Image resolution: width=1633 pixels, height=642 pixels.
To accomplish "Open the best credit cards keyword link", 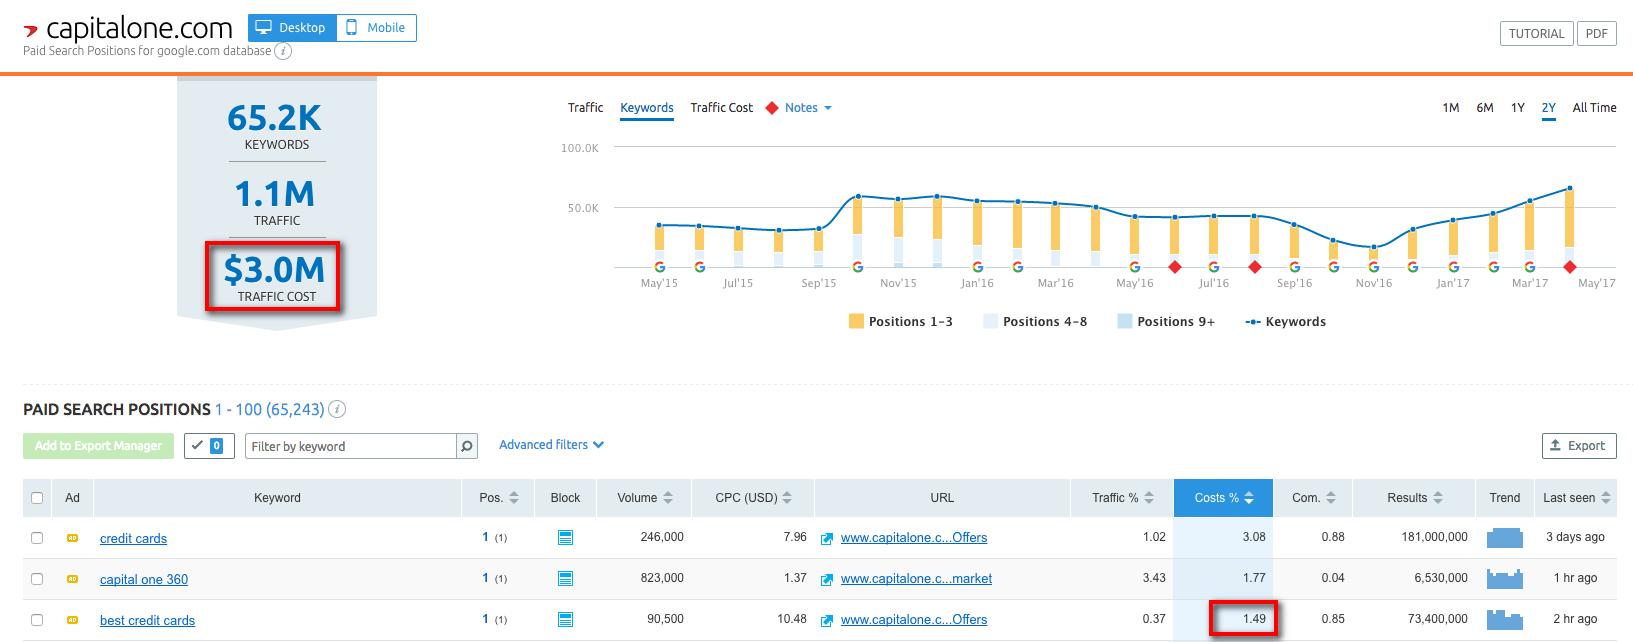I will tap(147, 620).
